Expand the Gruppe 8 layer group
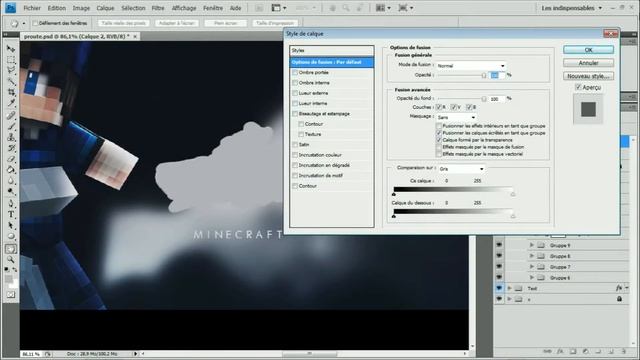 (x=531, y=256)
